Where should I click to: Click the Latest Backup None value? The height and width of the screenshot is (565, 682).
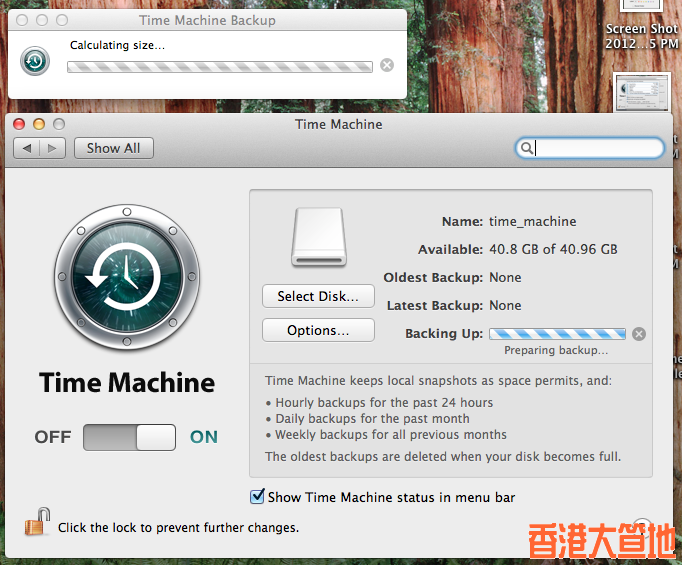tap(505, 305)
